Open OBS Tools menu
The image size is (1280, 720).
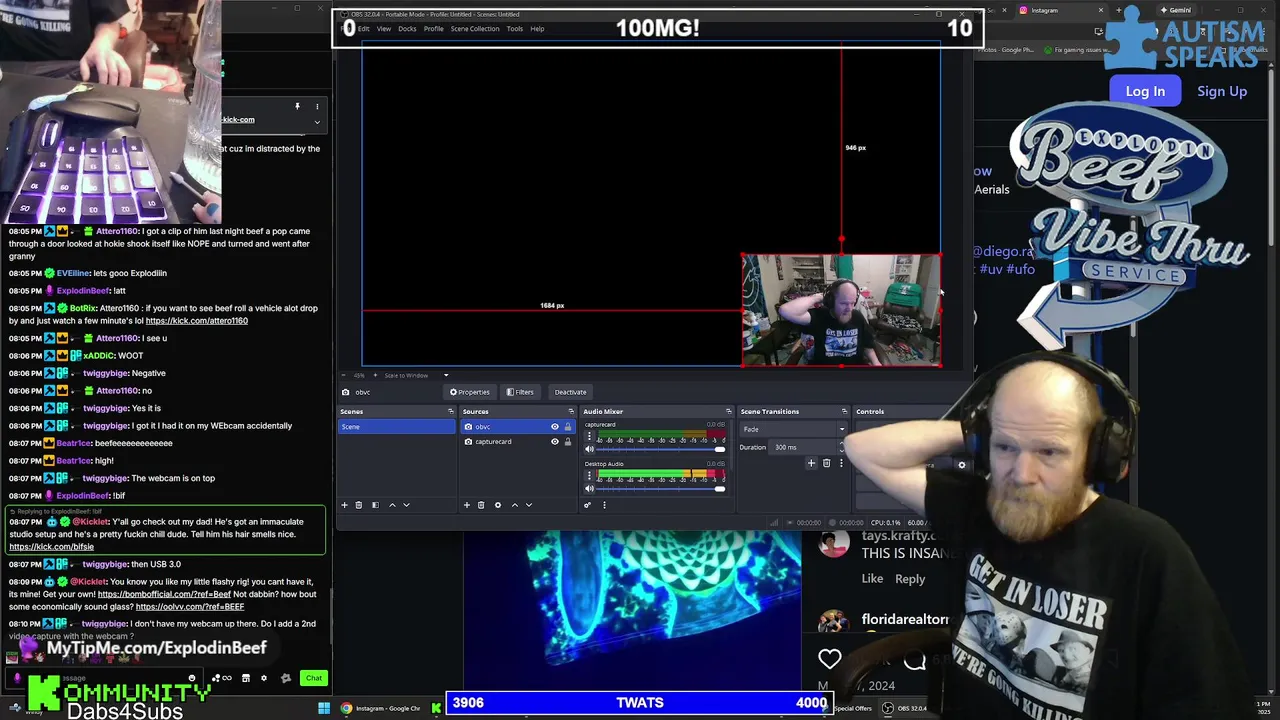point(514,28)
